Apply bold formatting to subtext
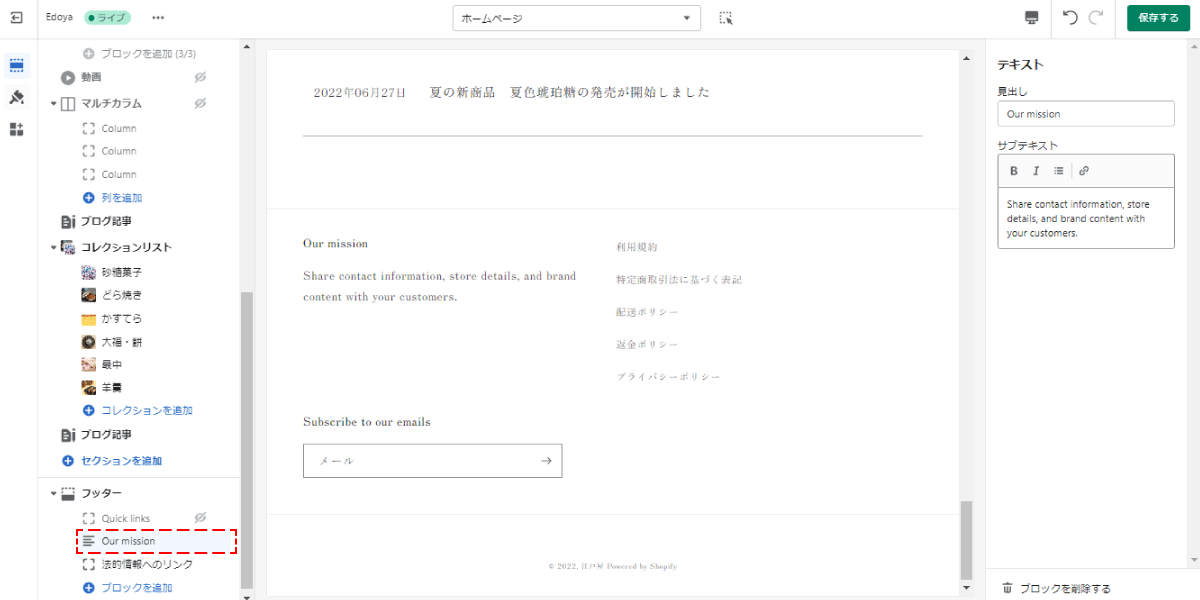Viewport: 1200px width, 600px height. tap(1014, 171)
